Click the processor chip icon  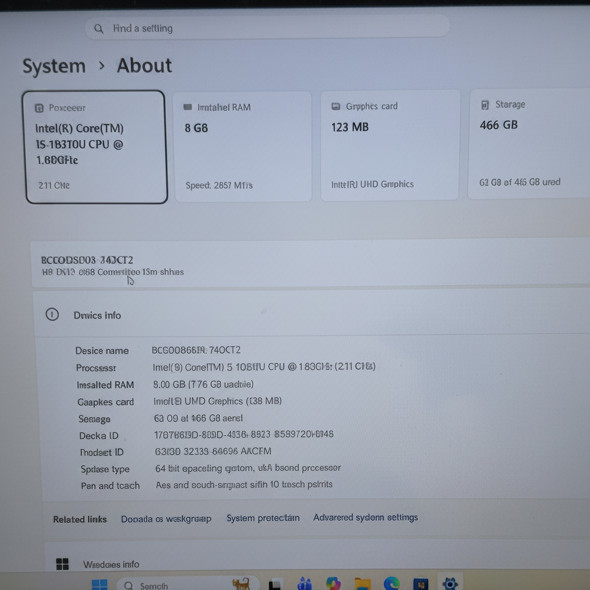point(39,108)
